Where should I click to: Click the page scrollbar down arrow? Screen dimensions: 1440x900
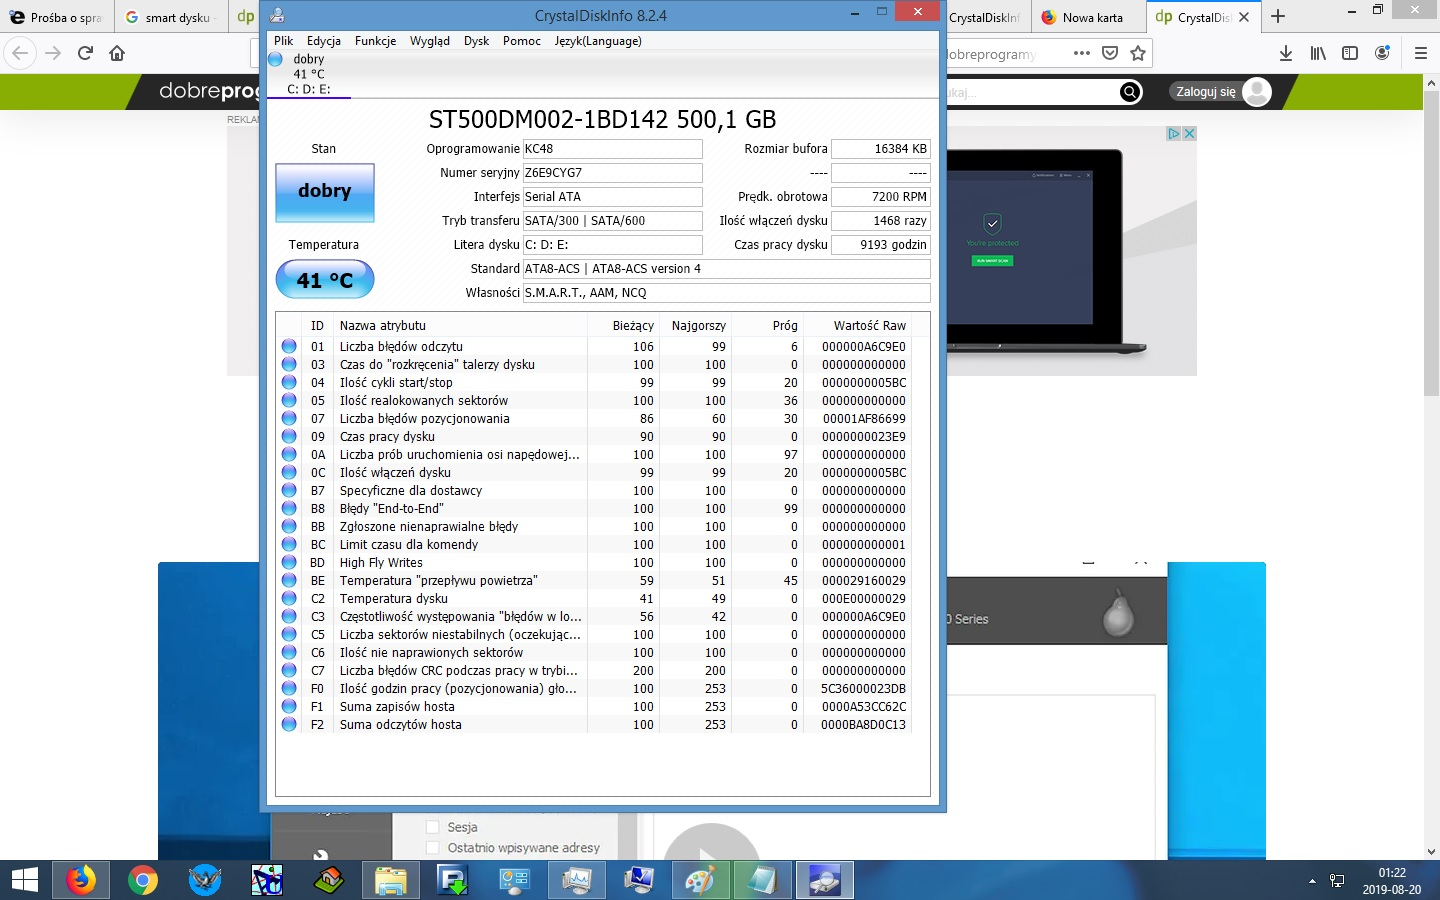[x=1431, y=851]
